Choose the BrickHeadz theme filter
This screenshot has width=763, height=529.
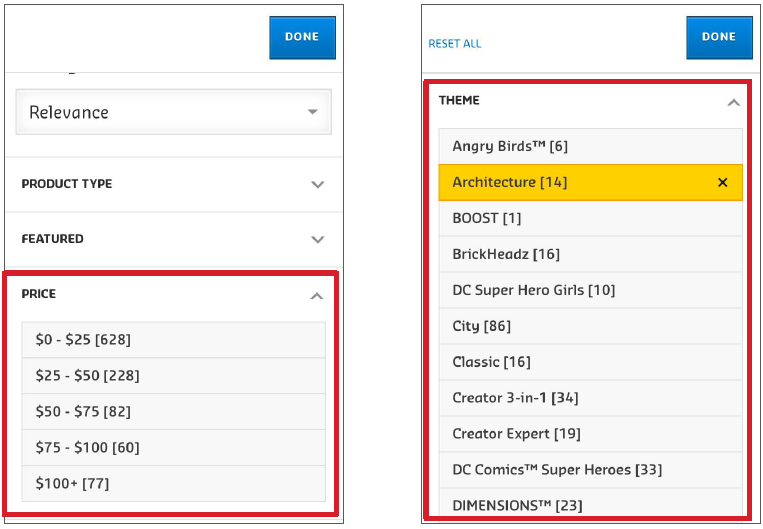pyautogui.click(x=590, y=254)
